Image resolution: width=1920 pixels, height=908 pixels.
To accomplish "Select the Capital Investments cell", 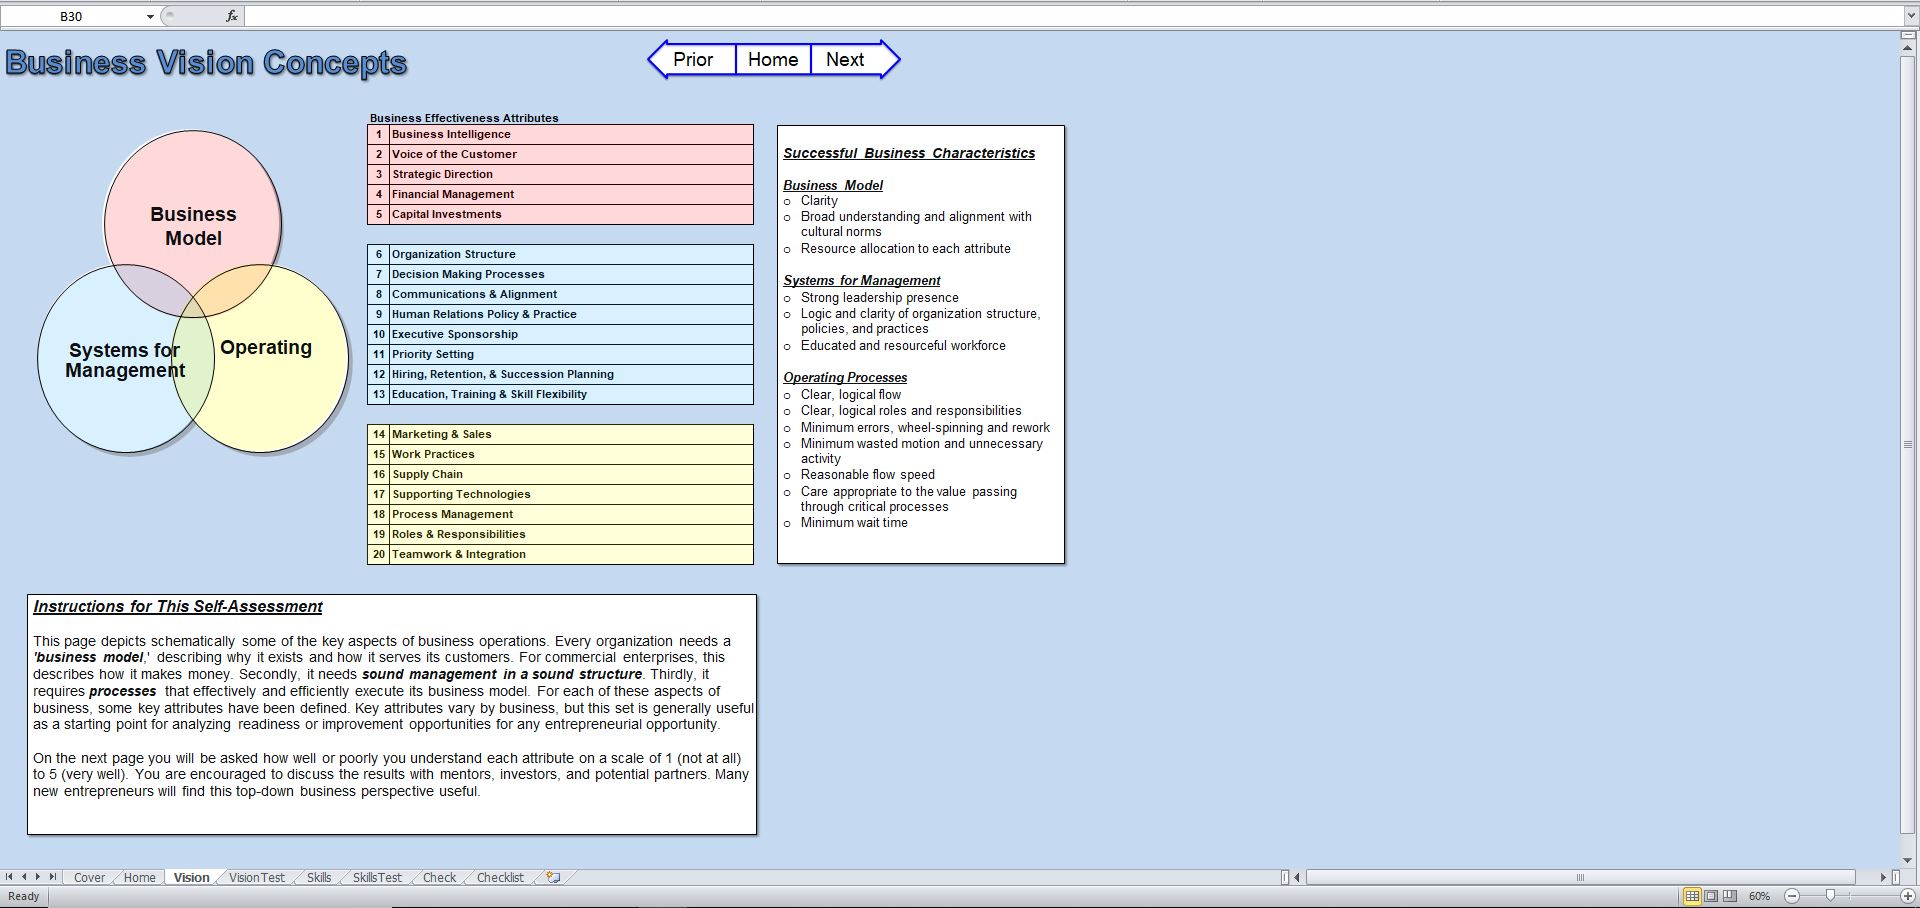I will pyautogui.click(x=571, y=214).
